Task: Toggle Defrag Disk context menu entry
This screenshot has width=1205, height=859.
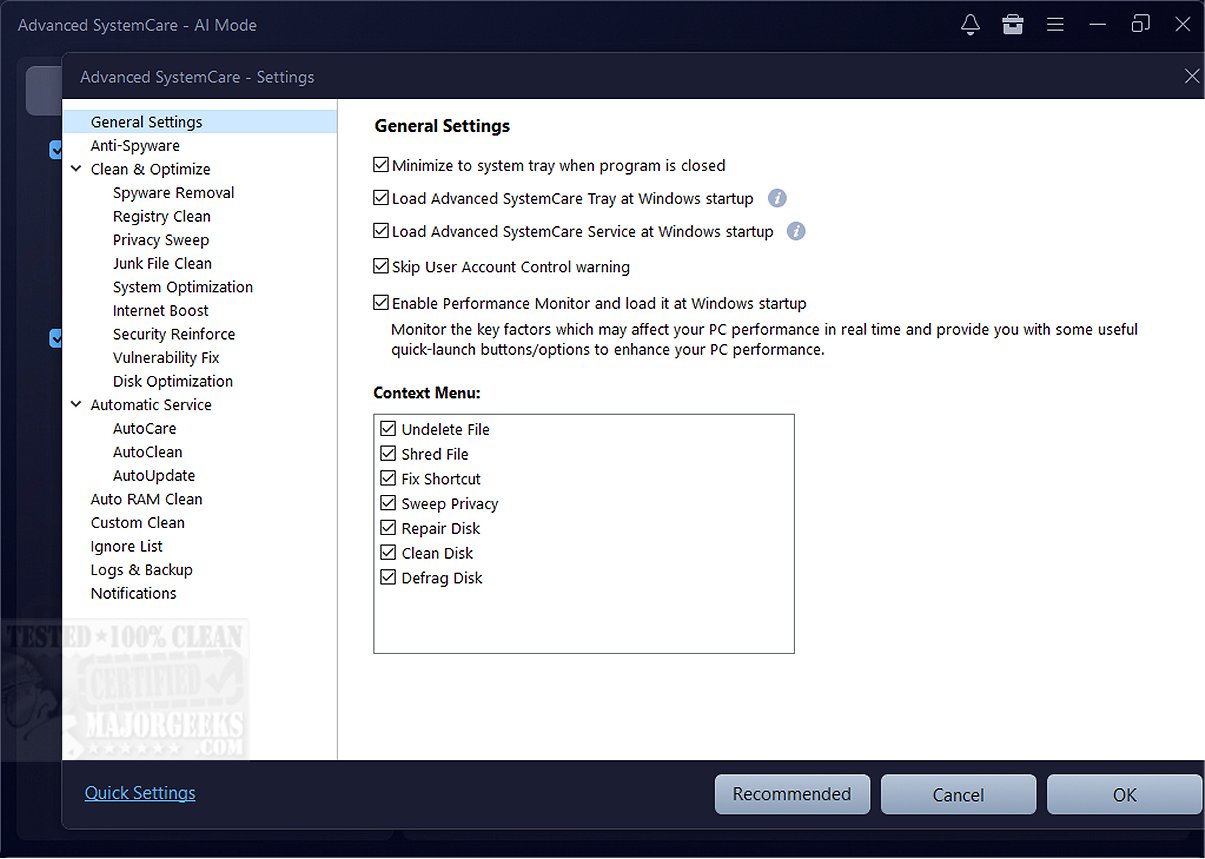Action: [389, 578]
